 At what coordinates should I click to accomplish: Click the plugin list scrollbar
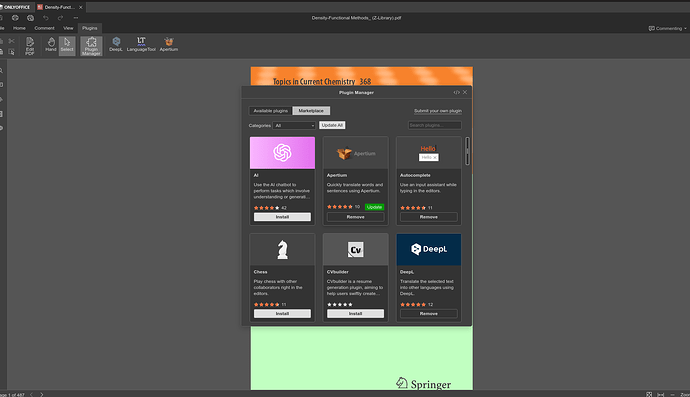pyautogui.click(x=467, y=151)
